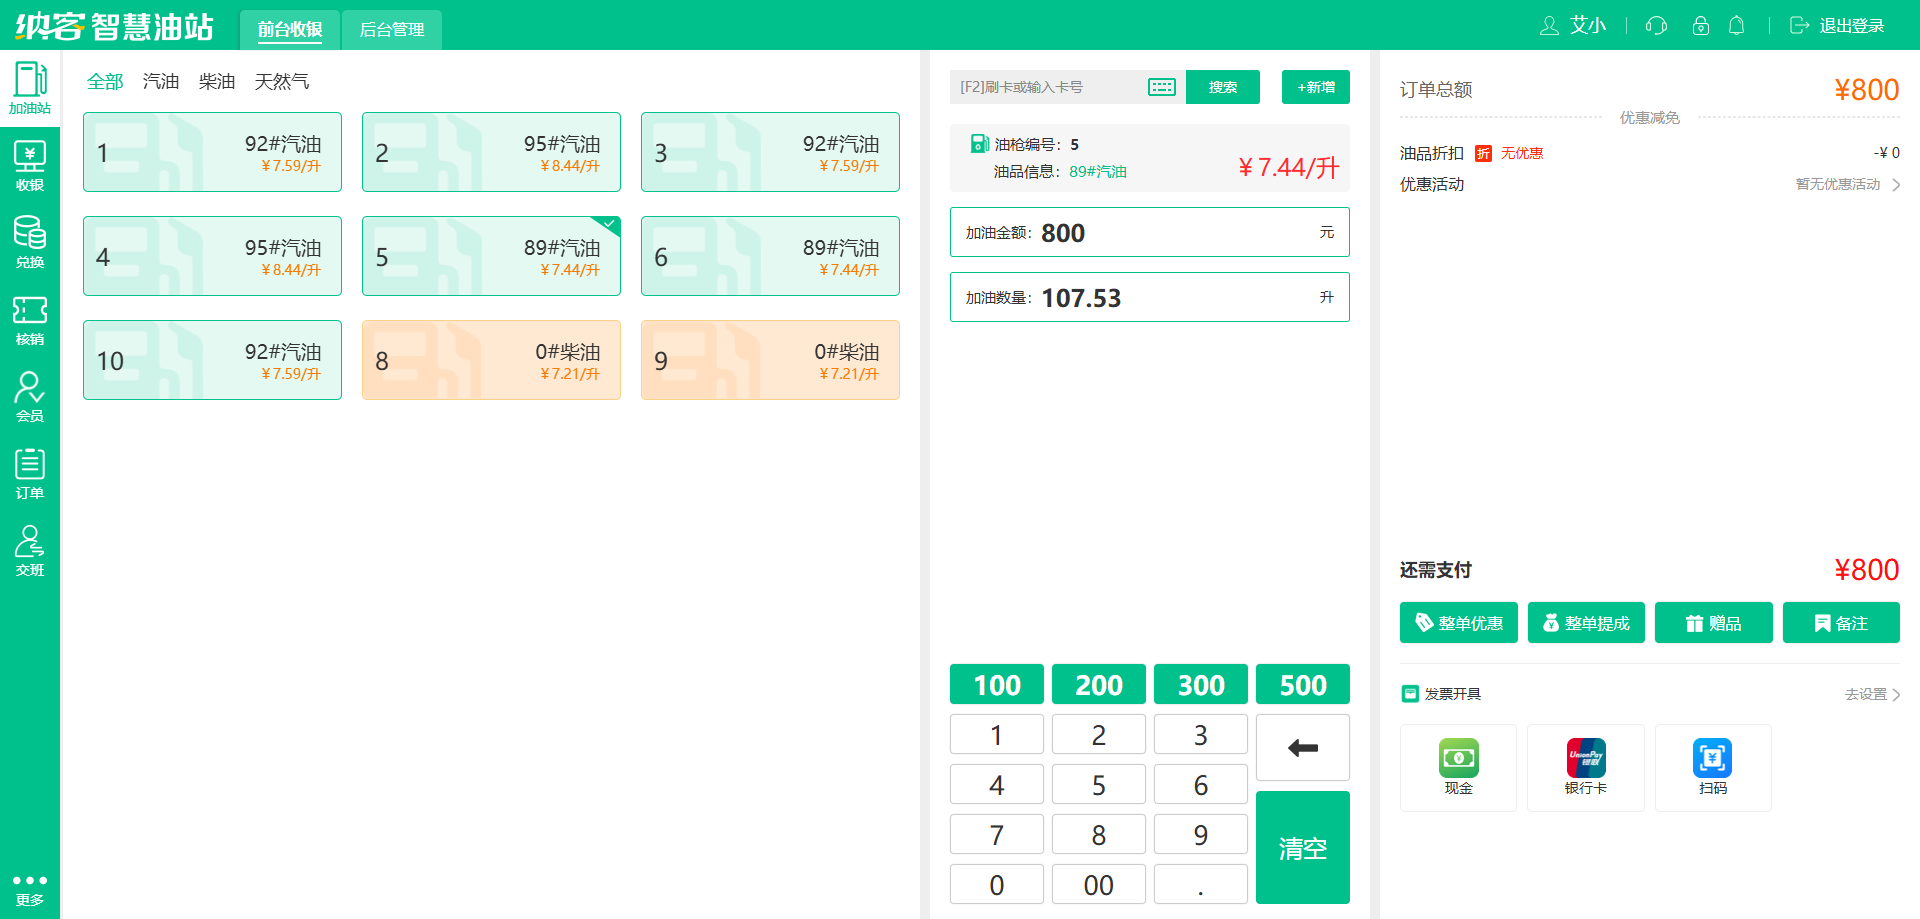This screenshot has height=919, width=1920.
Task: Click the 搜索 search button
Action: point(1223,87)
